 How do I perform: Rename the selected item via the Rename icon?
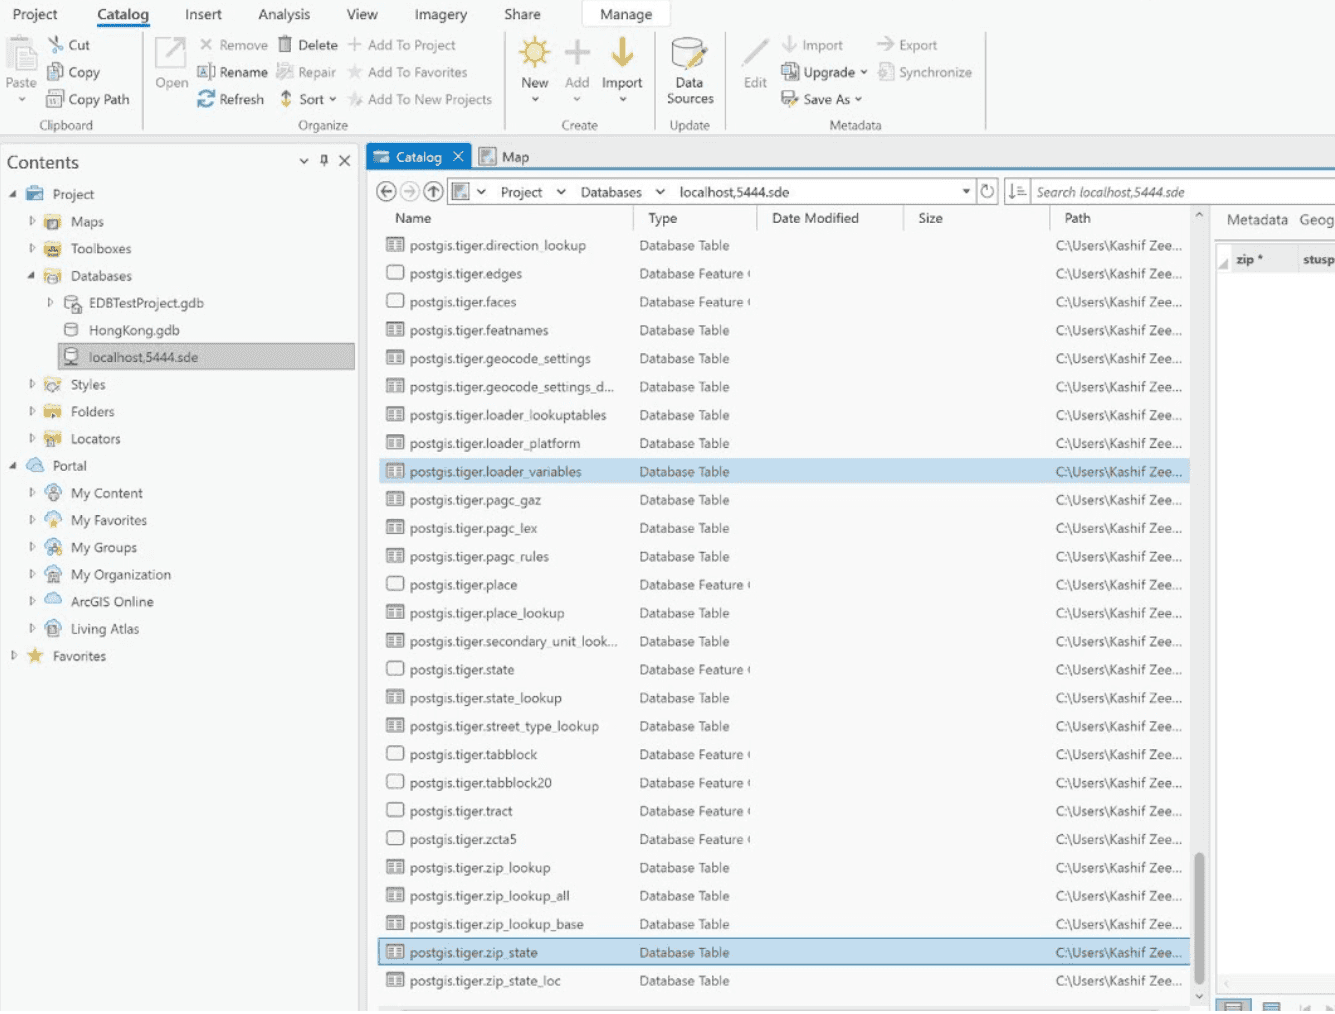point(232,71)
